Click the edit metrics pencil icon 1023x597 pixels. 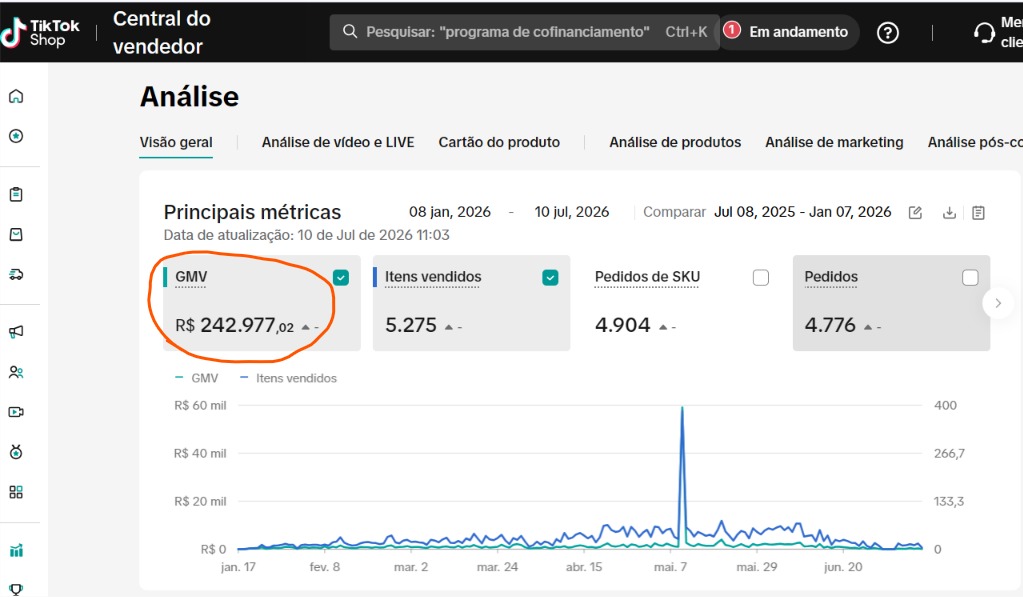click(915, 213)
